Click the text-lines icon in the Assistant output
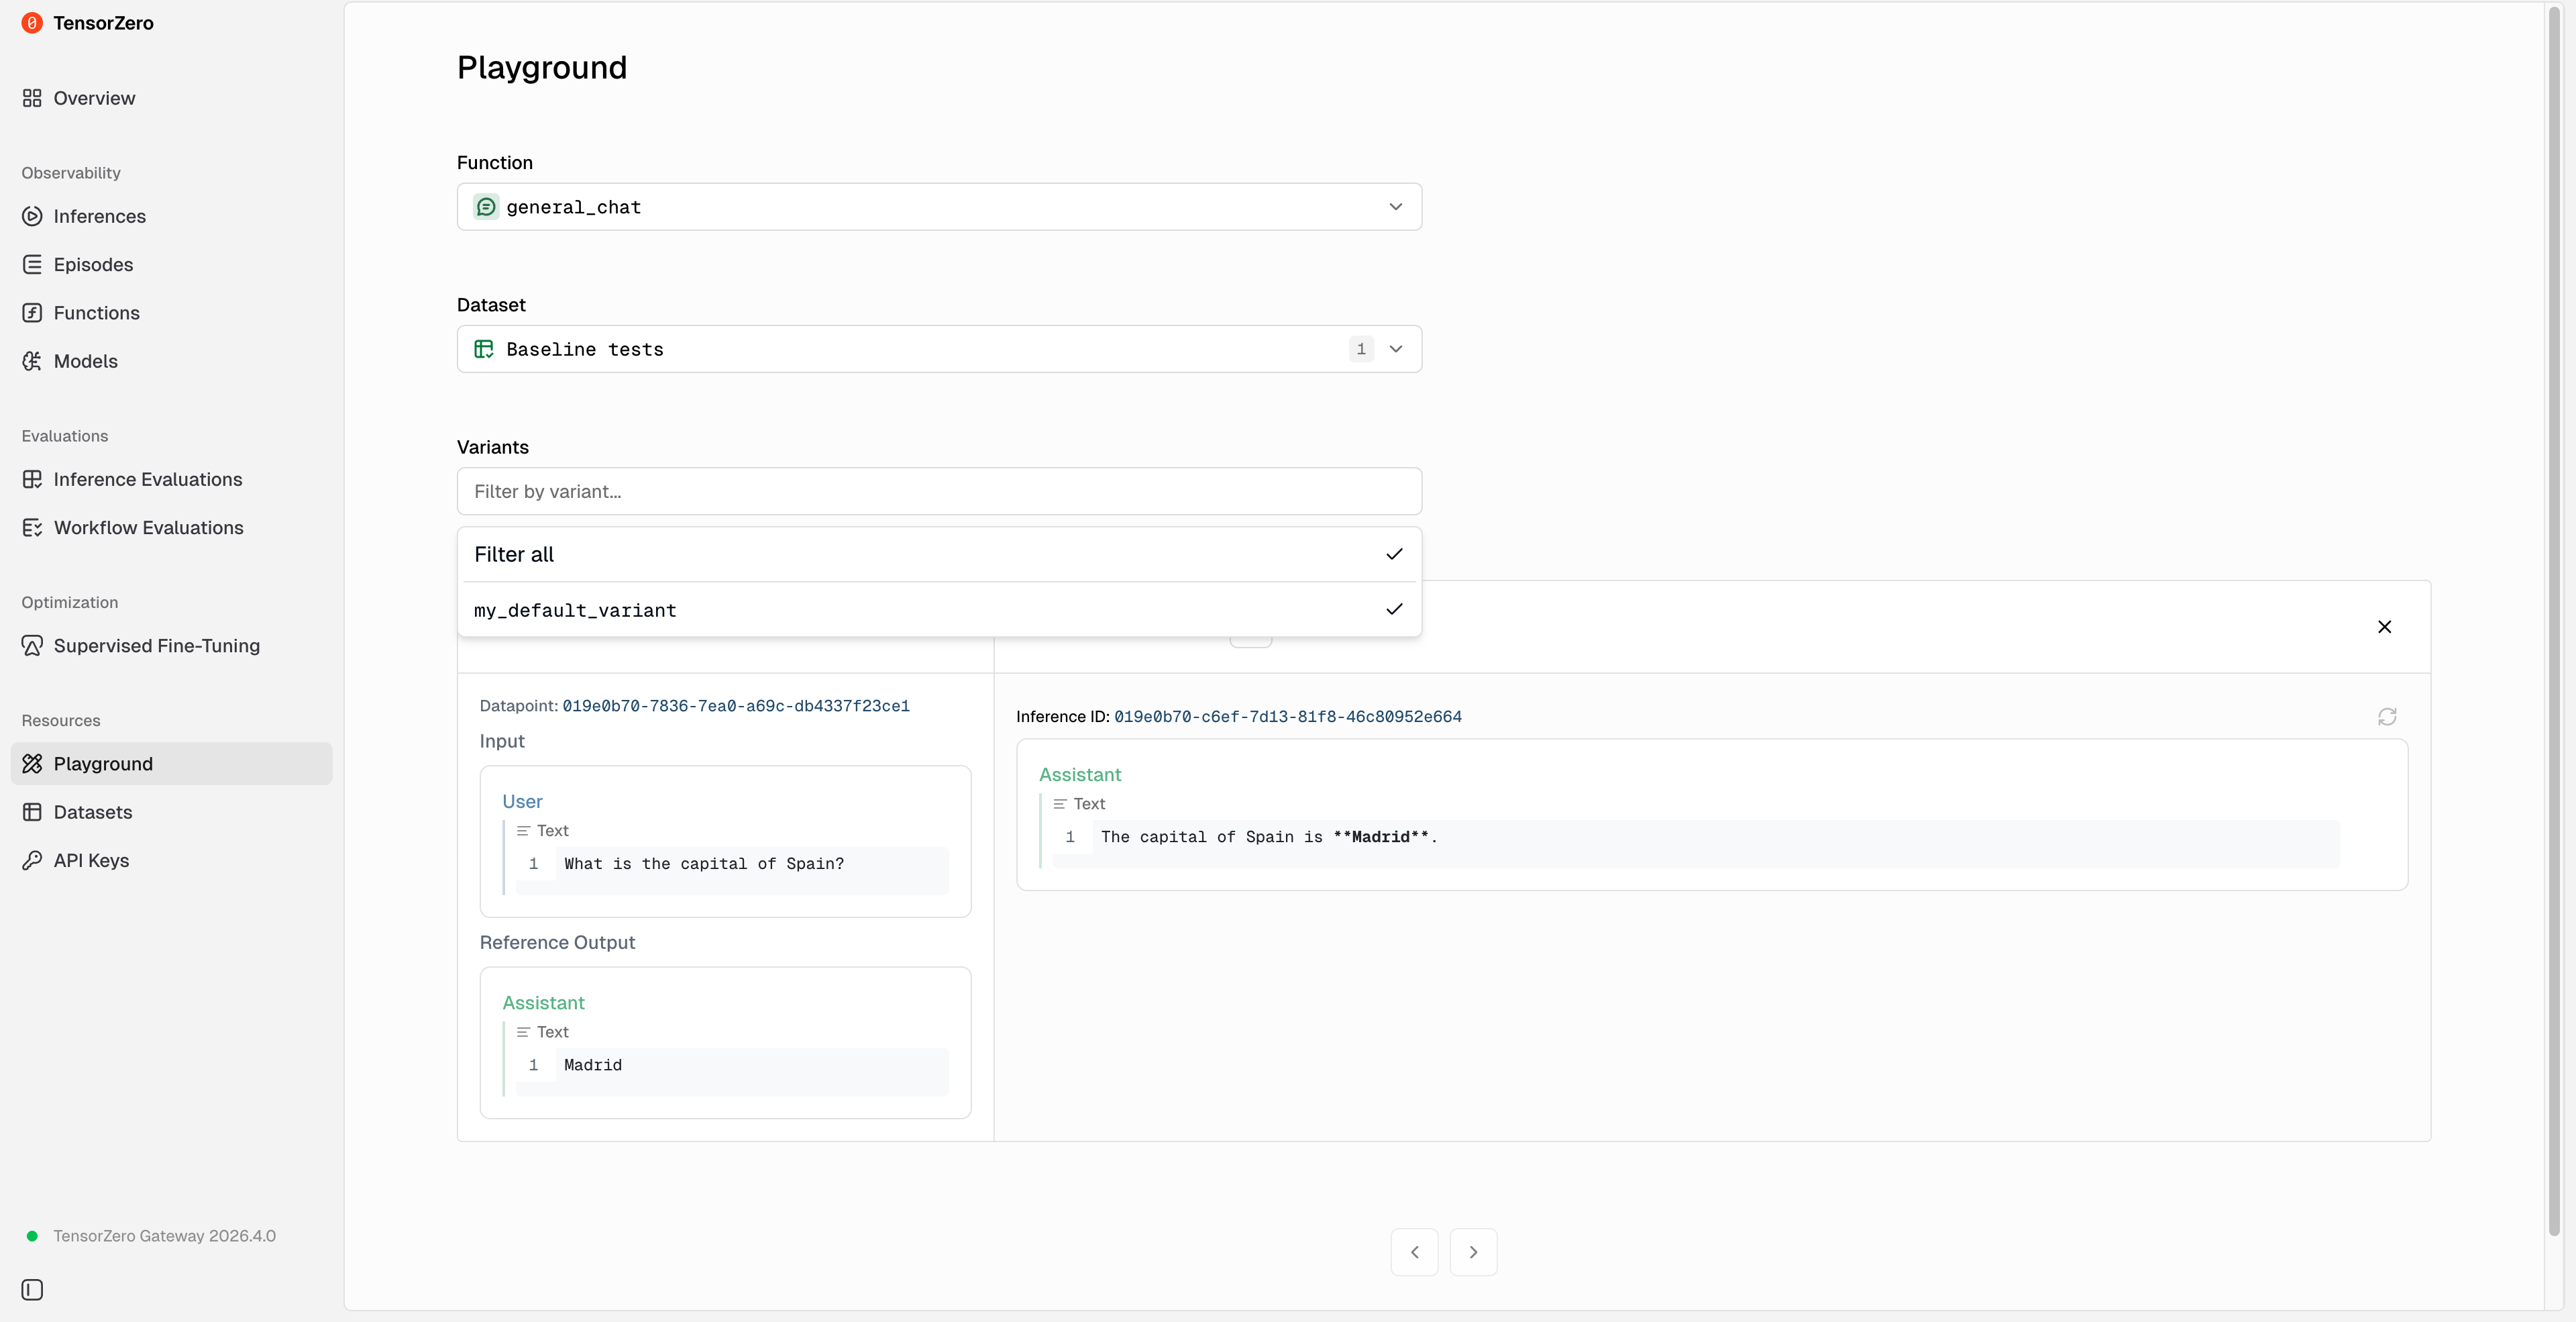2576x1322 pixels. coord(1060,804)
